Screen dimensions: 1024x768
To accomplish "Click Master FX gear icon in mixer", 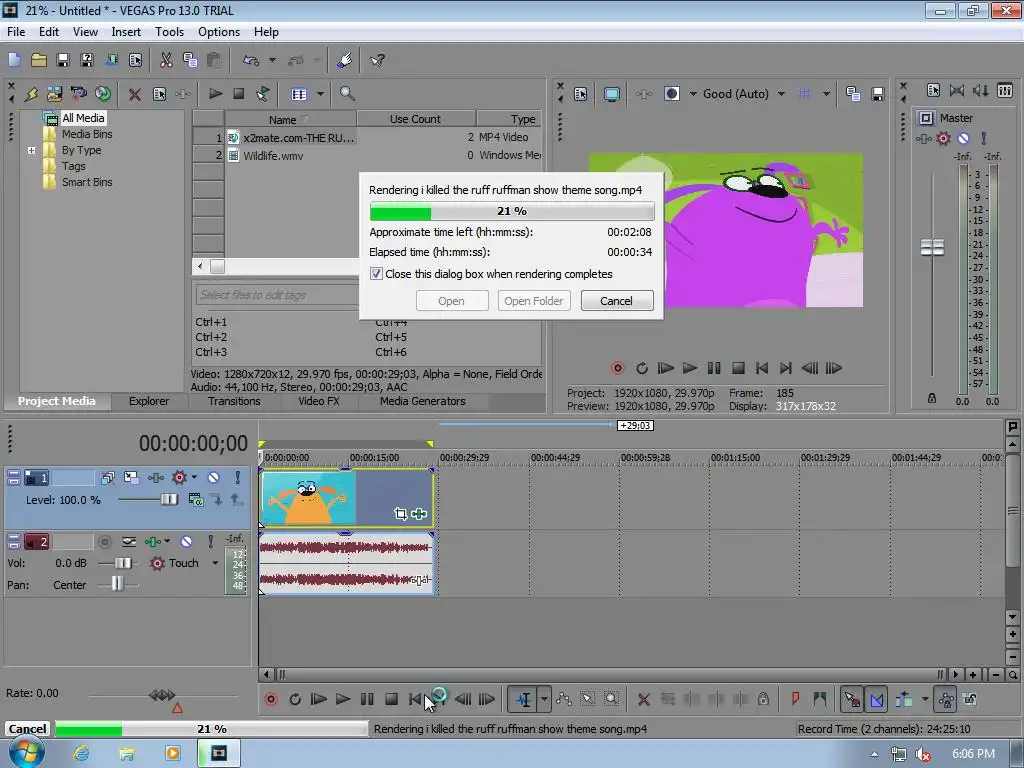I will pos(943,138).
